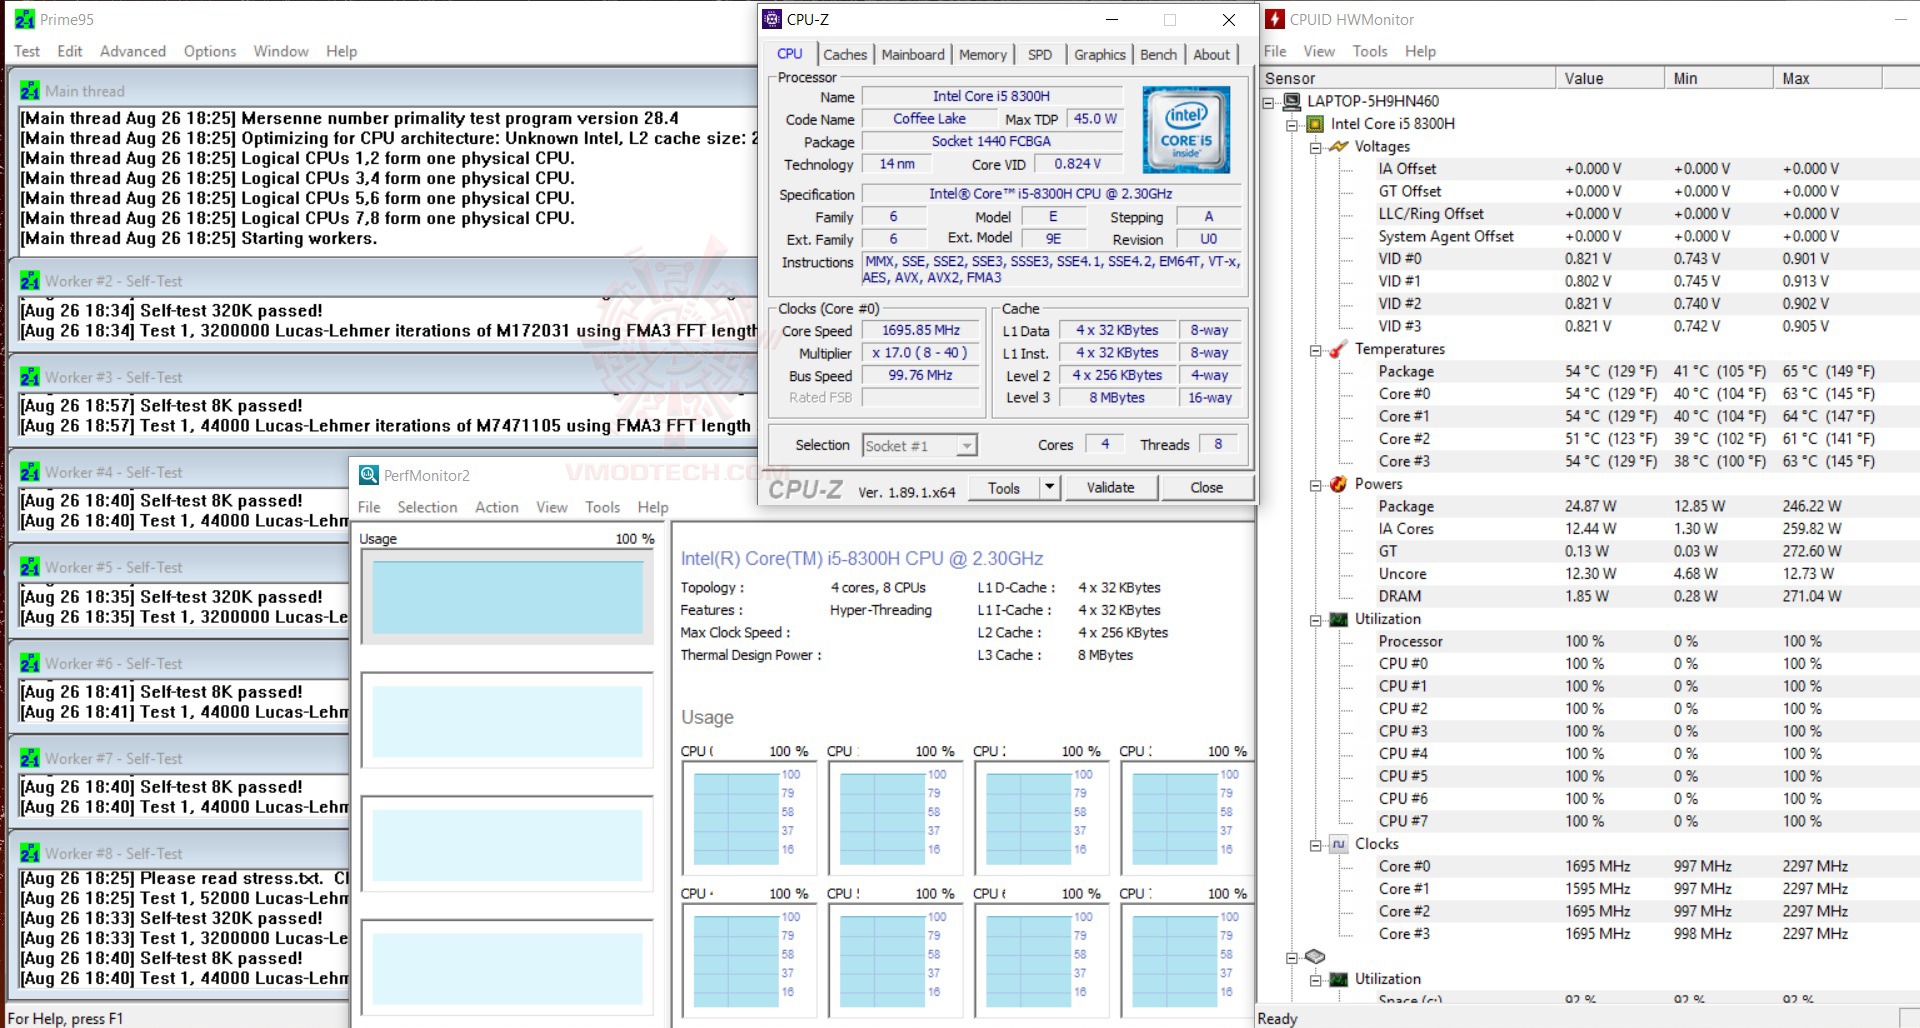
Task: Click the Close button at CPU-Z bottom
Action: point(1206,487)
